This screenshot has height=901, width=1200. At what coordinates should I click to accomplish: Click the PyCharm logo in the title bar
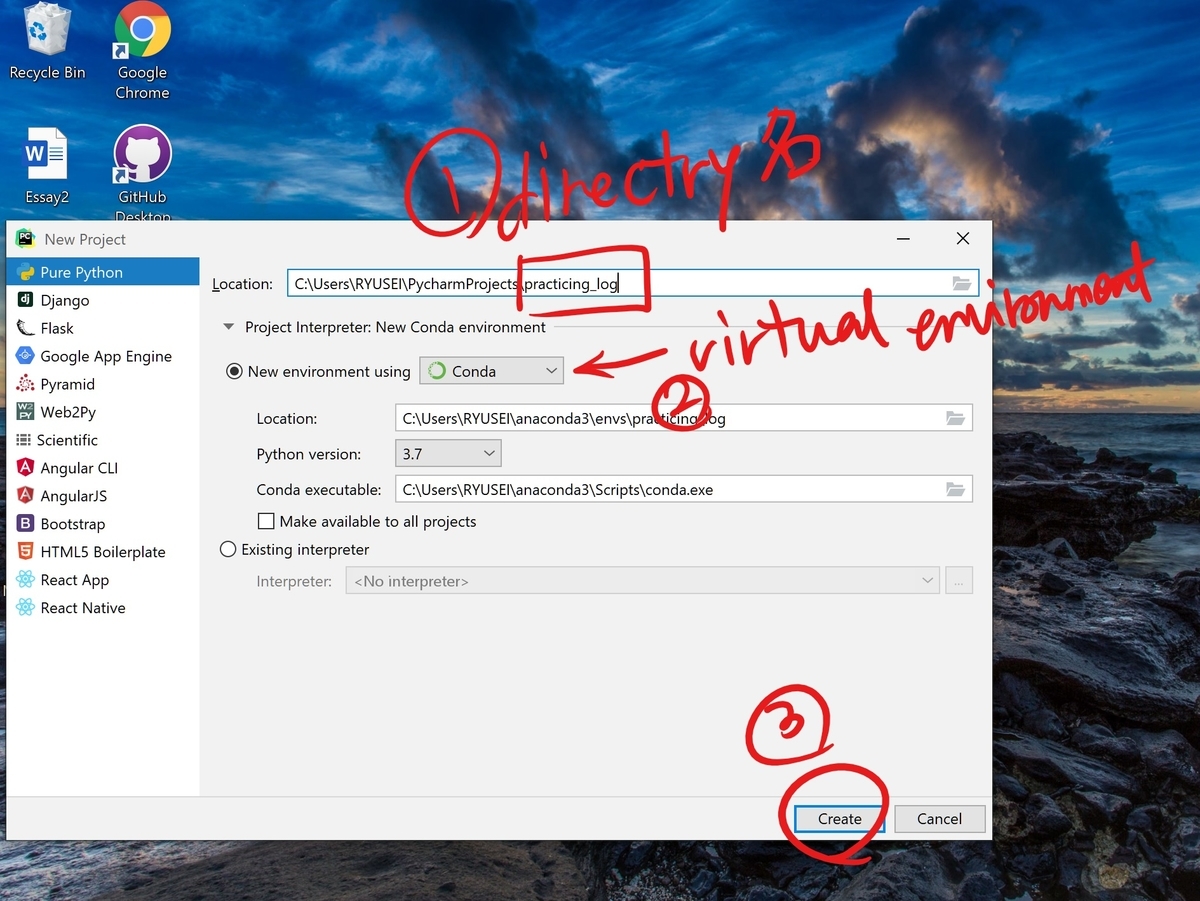coord(26,239)
